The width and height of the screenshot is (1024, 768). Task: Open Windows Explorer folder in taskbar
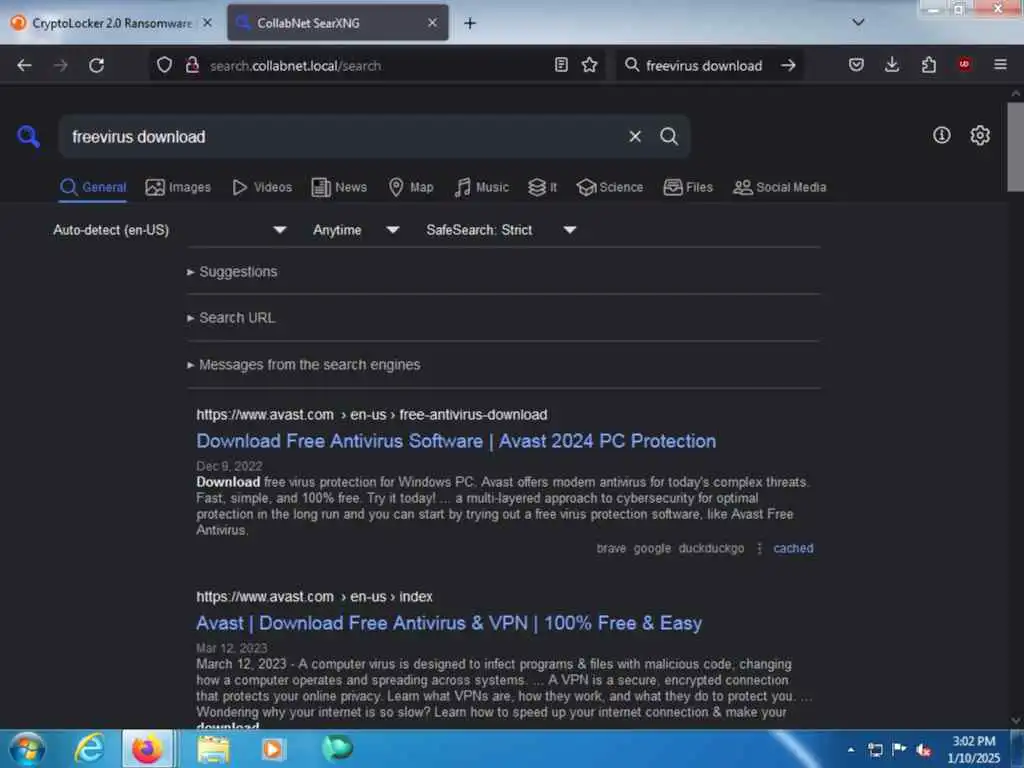pos(213,749)
